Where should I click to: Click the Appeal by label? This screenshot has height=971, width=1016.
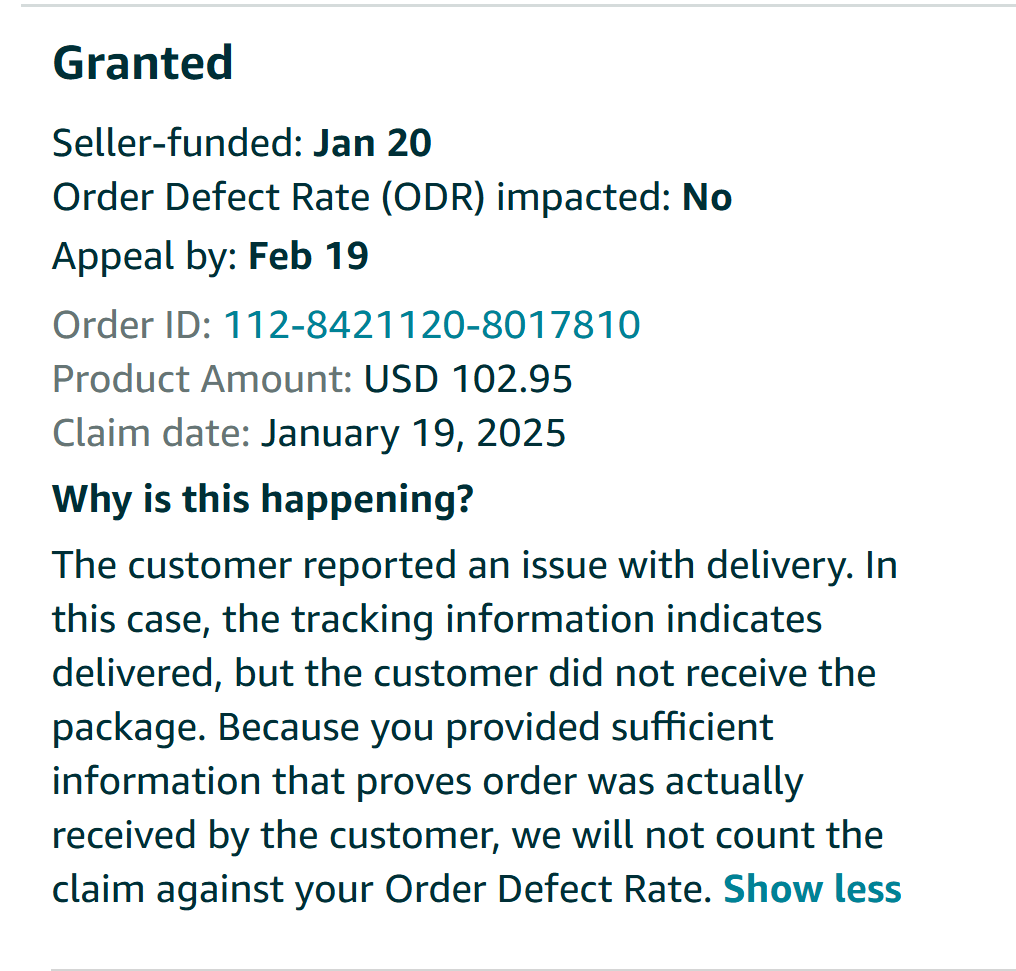pyautogui.click(x=145, y=257)
